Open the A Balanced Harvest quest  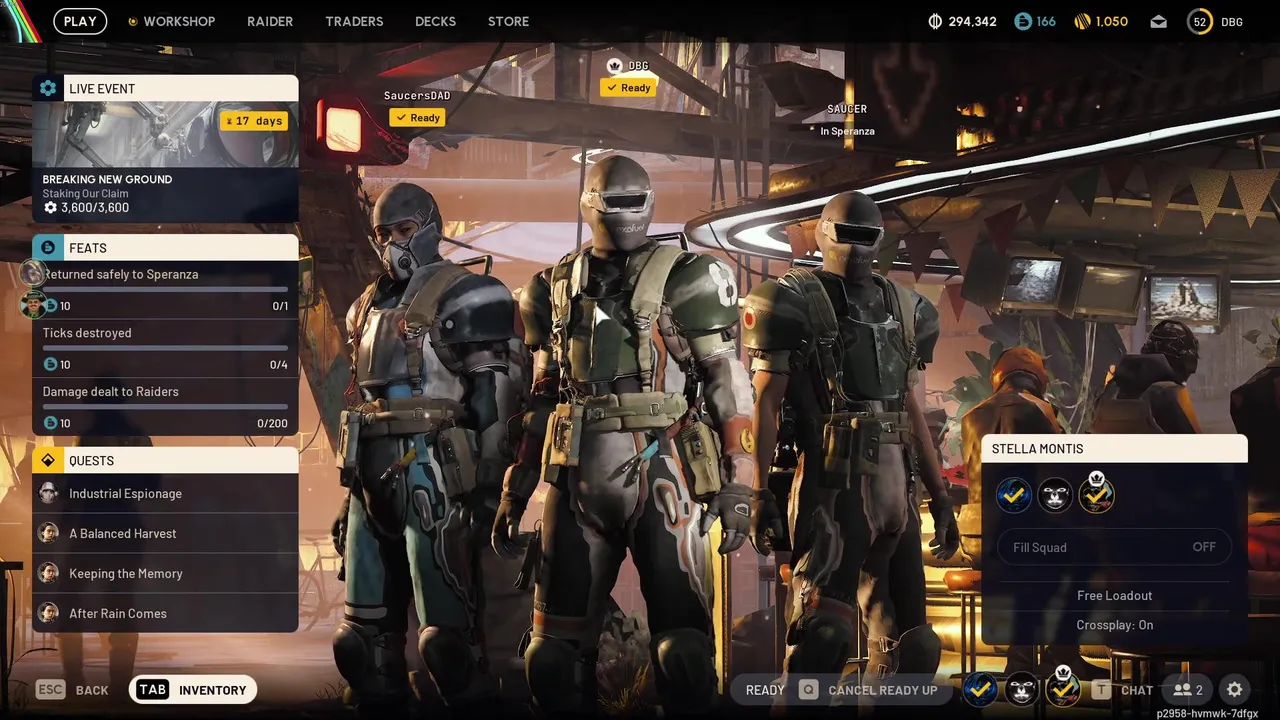coord(165,533)
